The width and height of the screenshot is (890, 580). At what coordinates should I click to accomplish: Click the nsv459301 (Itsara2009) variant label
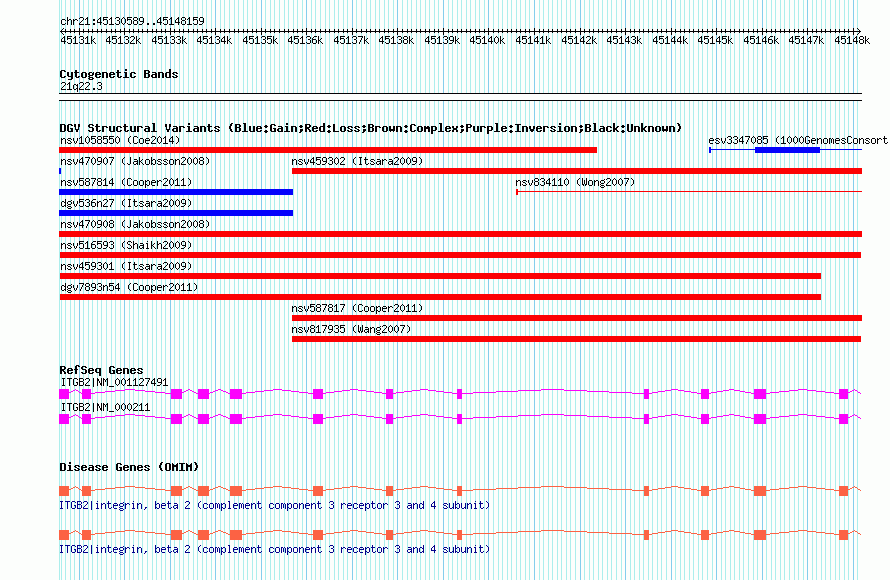click(126, 266)
